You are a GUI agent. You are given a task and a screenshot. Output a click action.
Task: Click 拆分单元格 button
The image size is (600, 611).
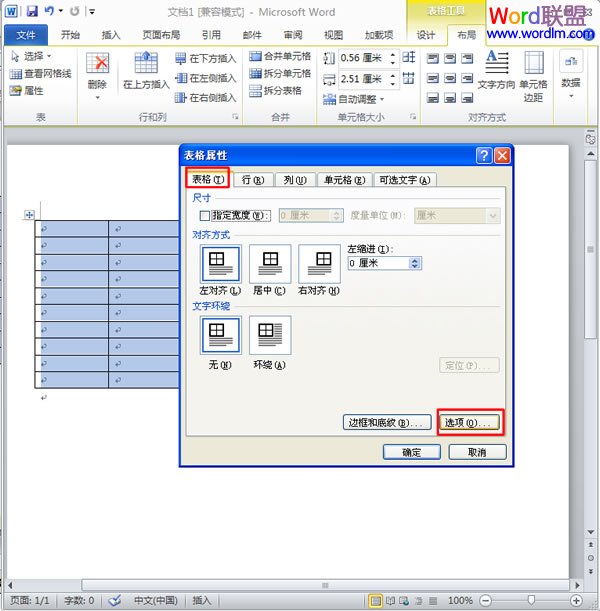click(x=280, y=74)
